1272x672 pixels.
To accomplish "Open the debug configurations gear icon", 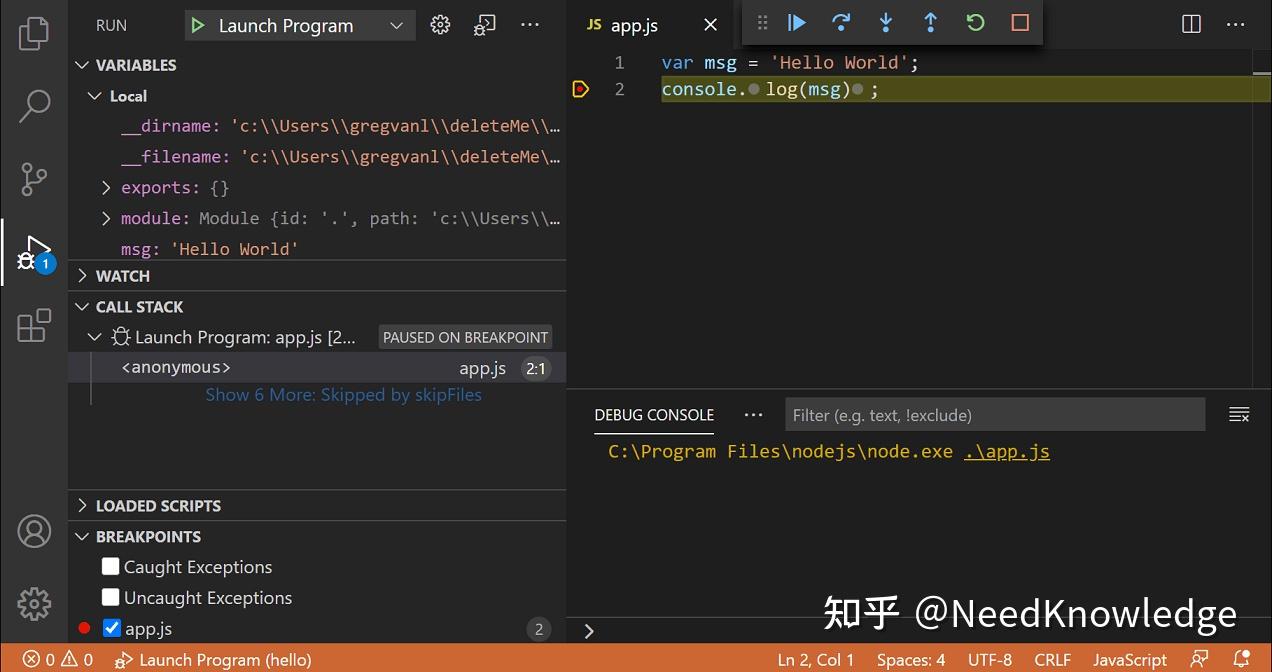I will (440, 25).
